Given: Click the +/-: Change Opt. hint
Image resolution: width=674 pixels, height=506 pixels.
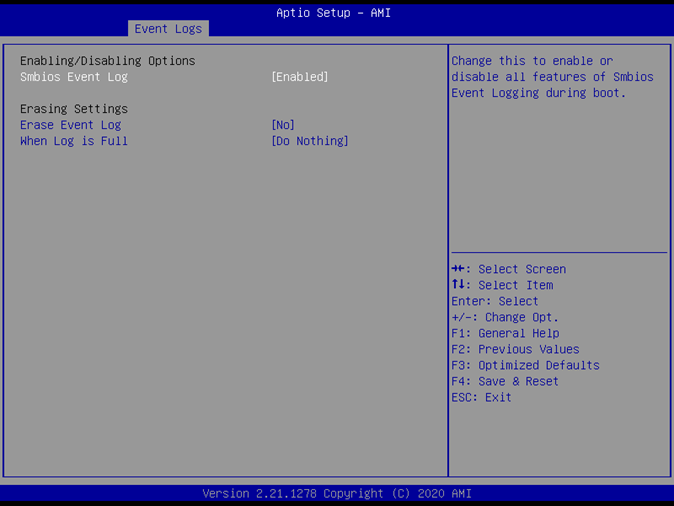Looking at the screenshot, I should pos(505,317).
